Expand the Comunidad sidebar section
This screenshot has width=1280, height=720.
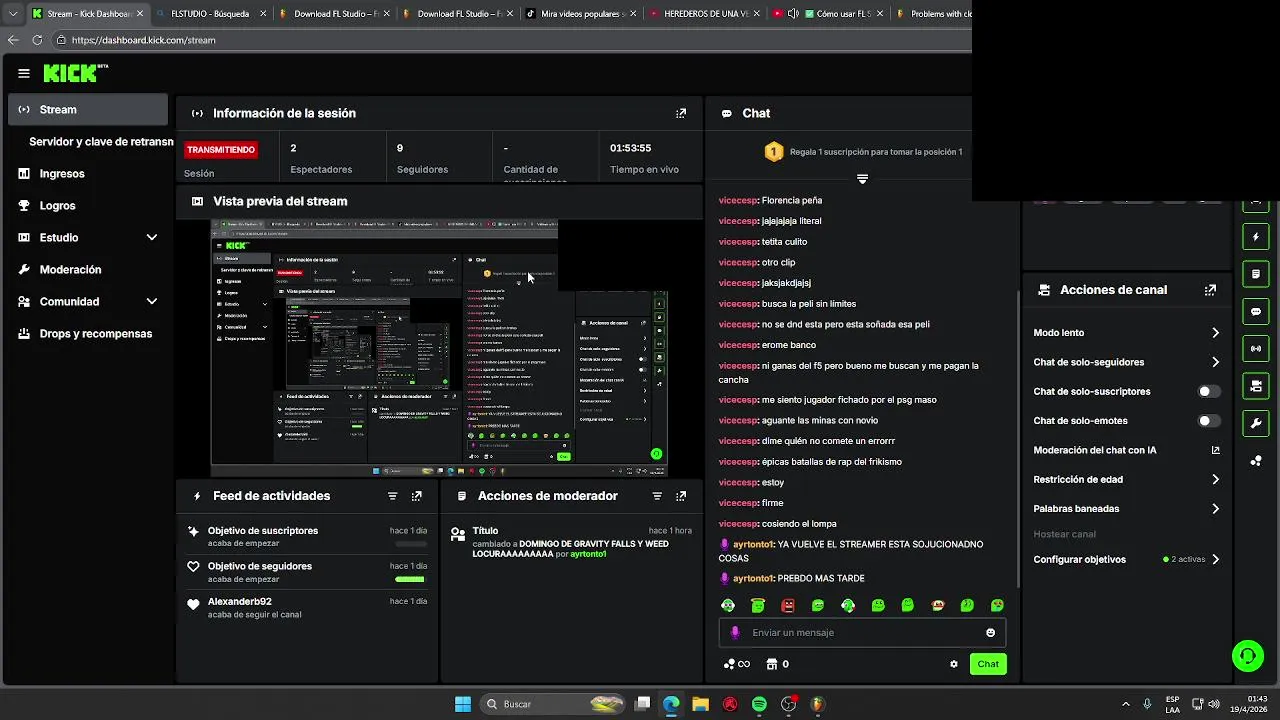click(152, 302)
